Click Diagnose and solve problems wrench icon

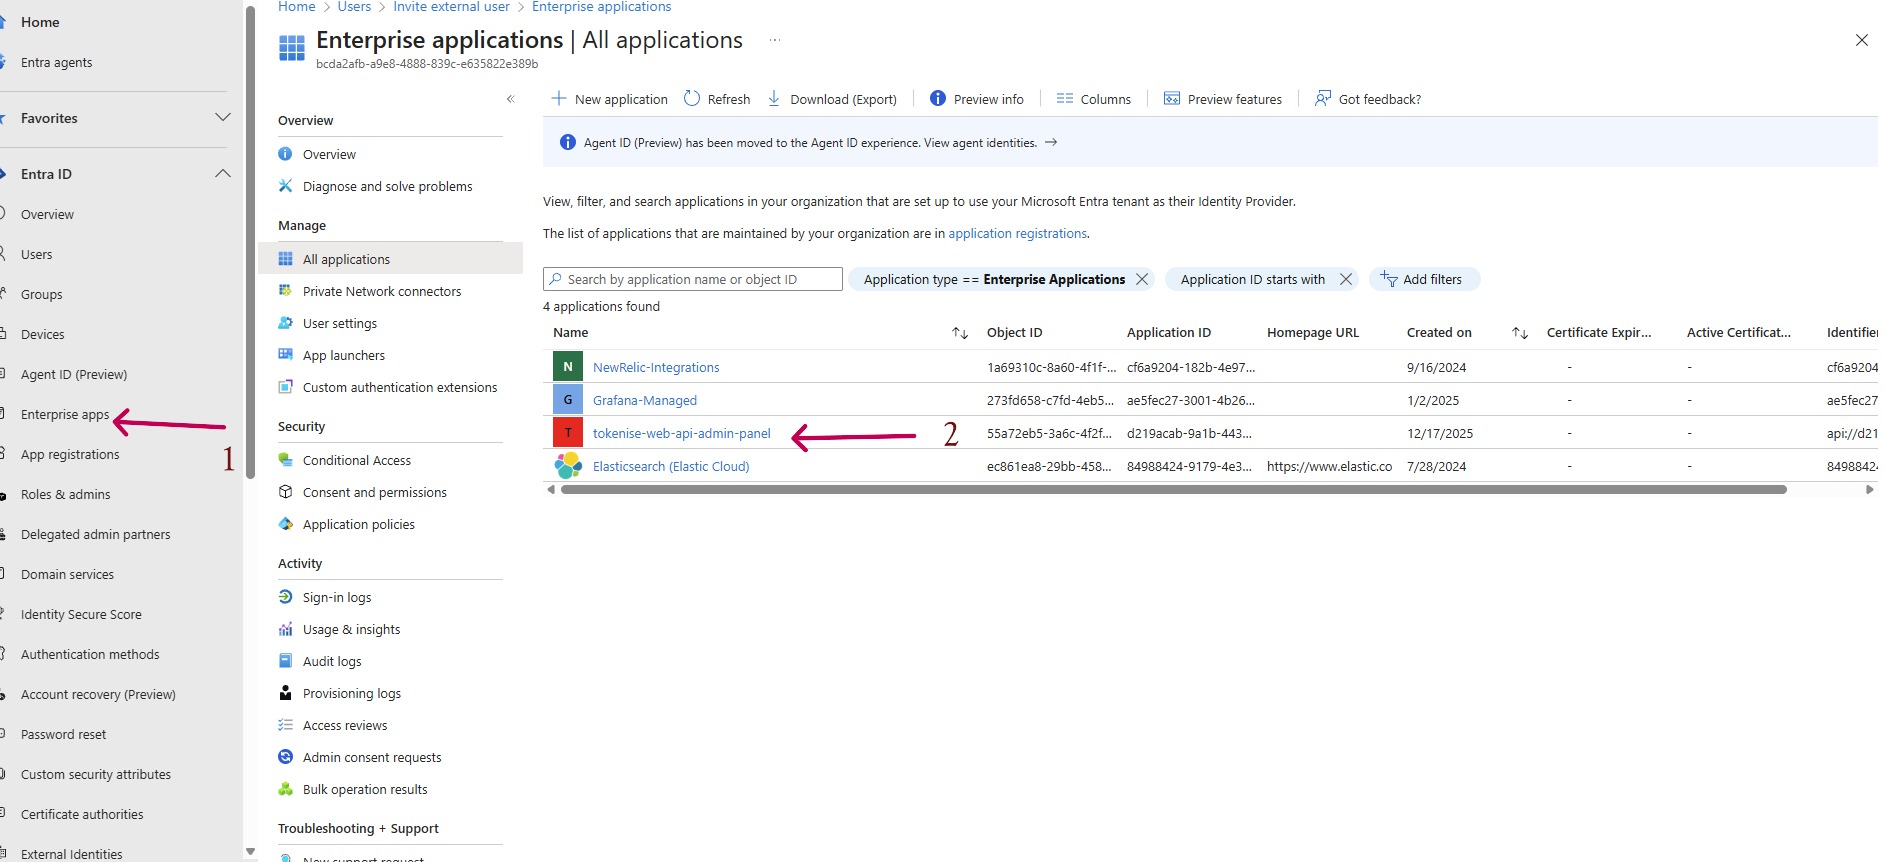(x=285, y=186)
